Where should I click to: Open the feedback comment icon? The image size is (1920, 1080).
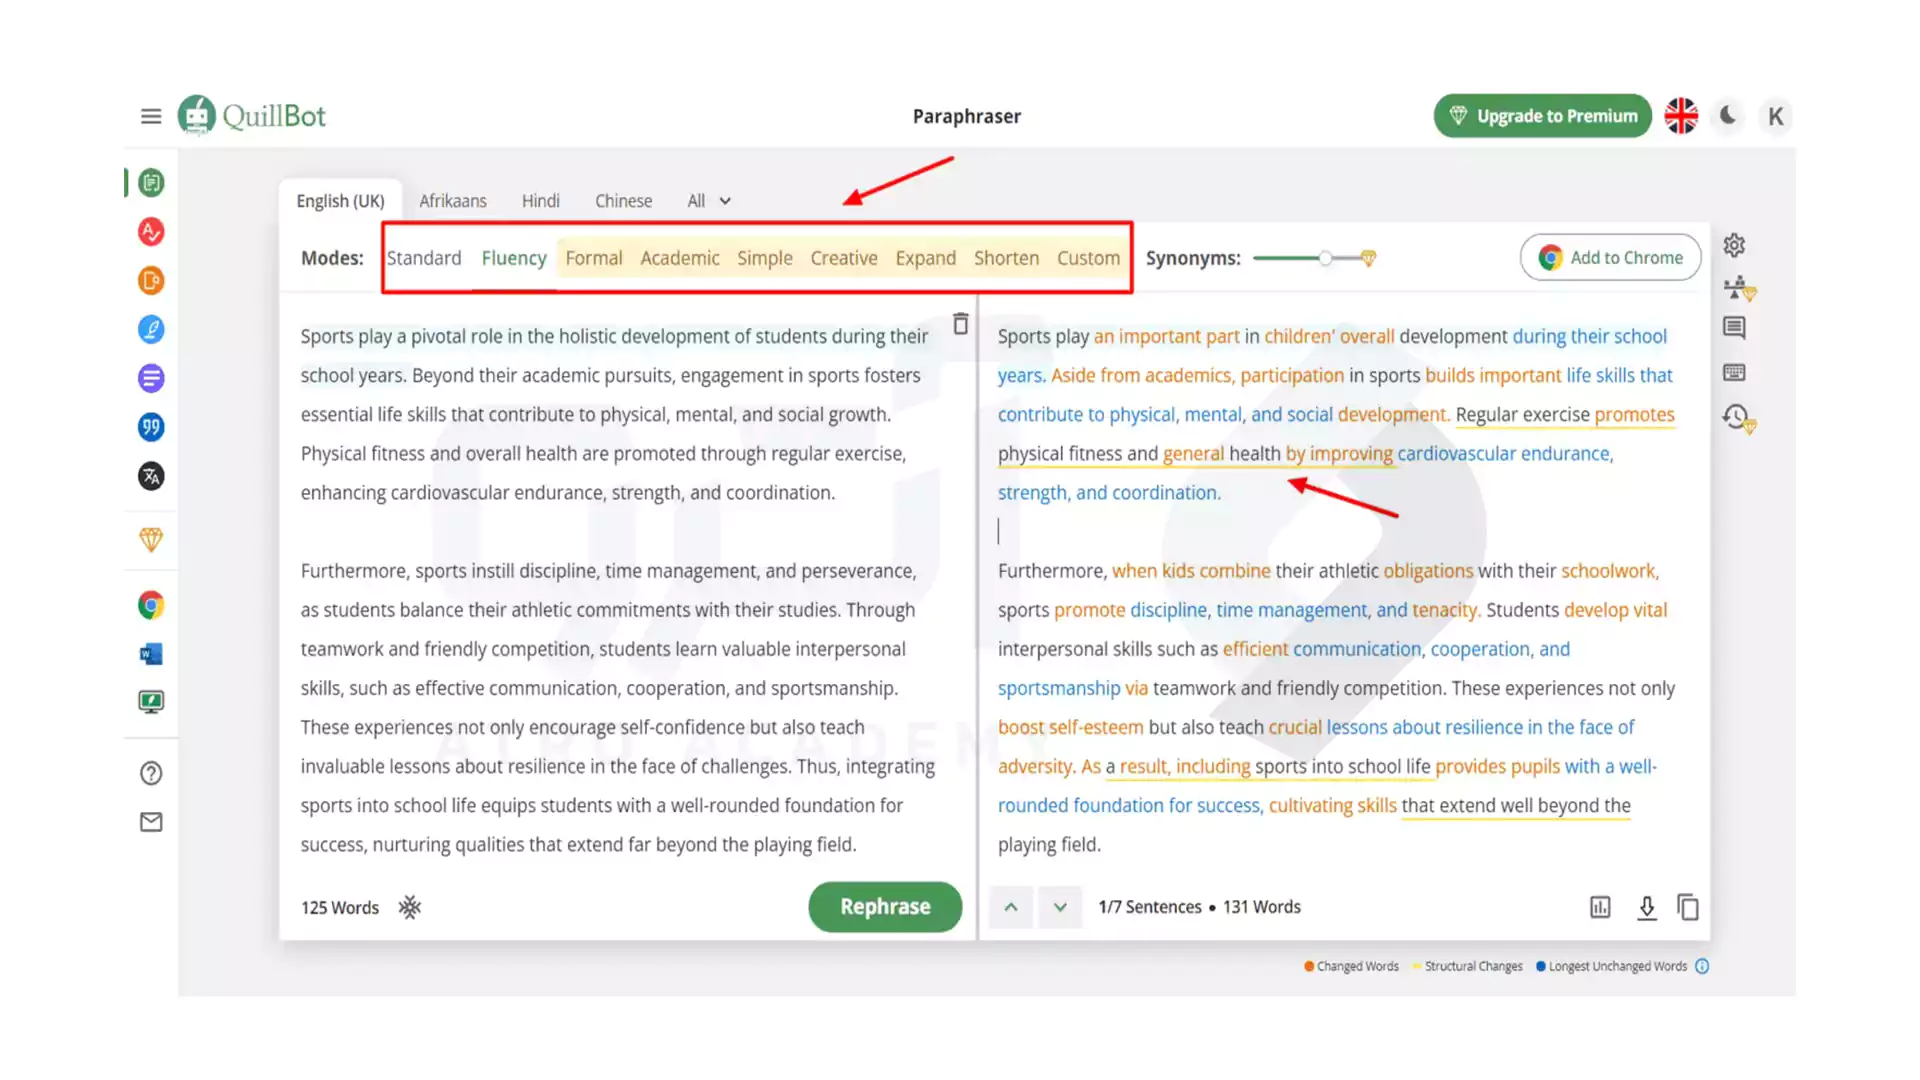[x=1734, y=328]
